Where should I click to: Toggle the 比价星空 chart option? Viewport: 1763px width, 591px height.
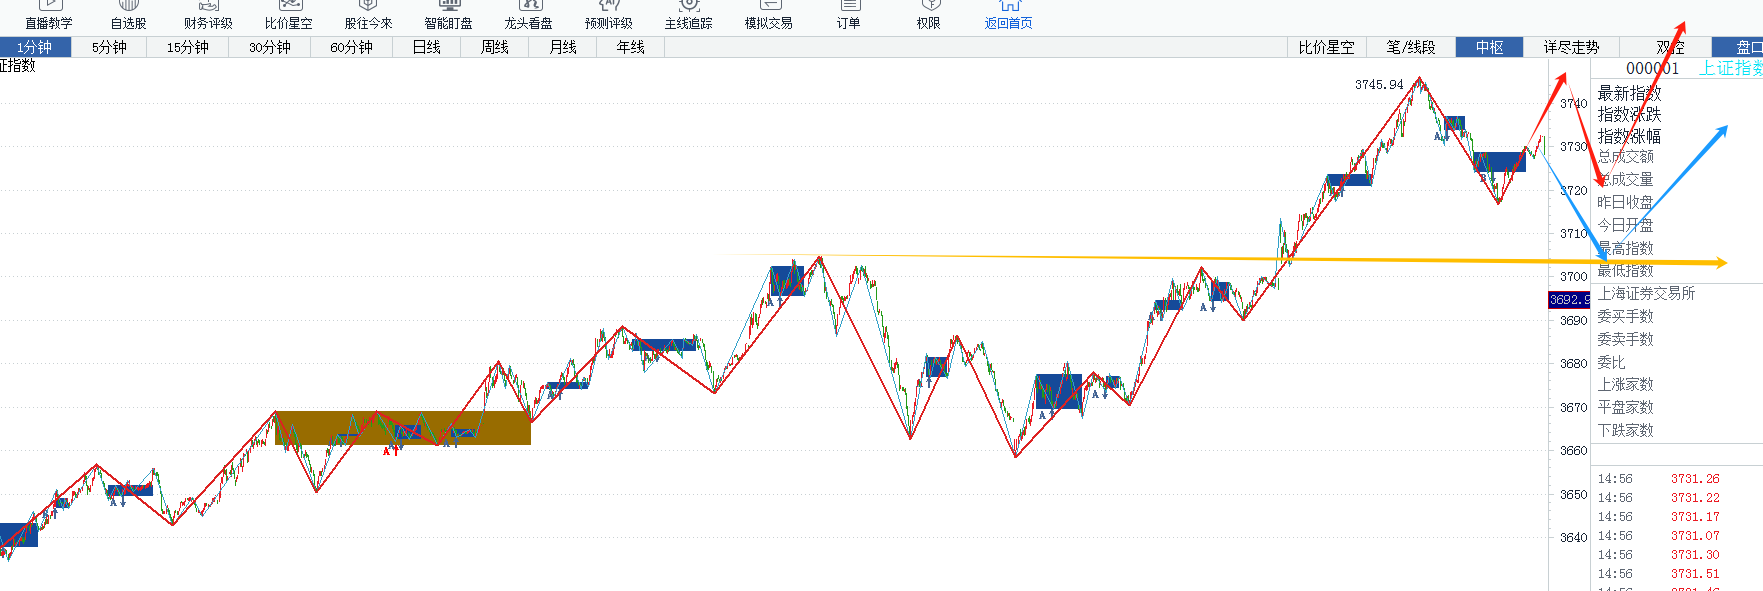[1326, 47]
